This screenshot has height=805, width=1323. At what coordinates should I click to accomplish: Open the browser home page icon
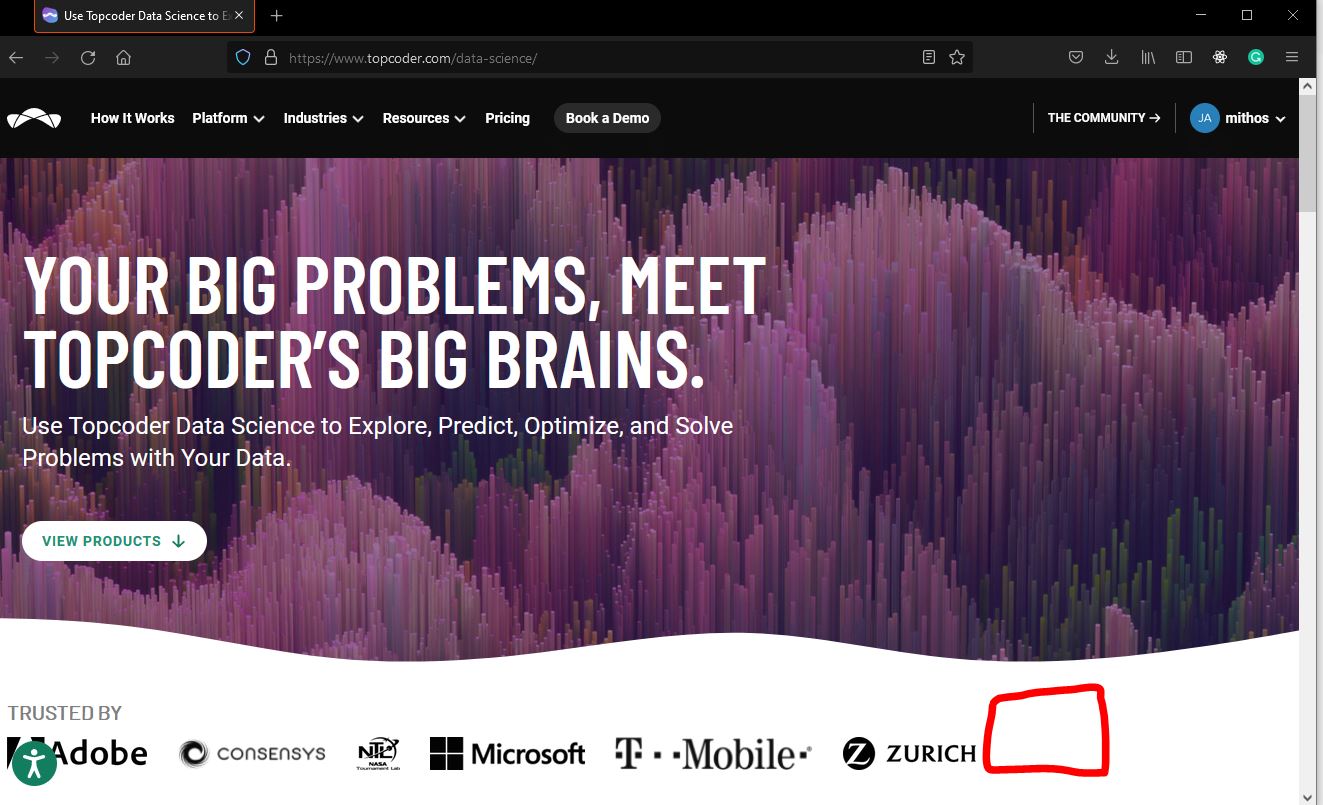(124, 58)
